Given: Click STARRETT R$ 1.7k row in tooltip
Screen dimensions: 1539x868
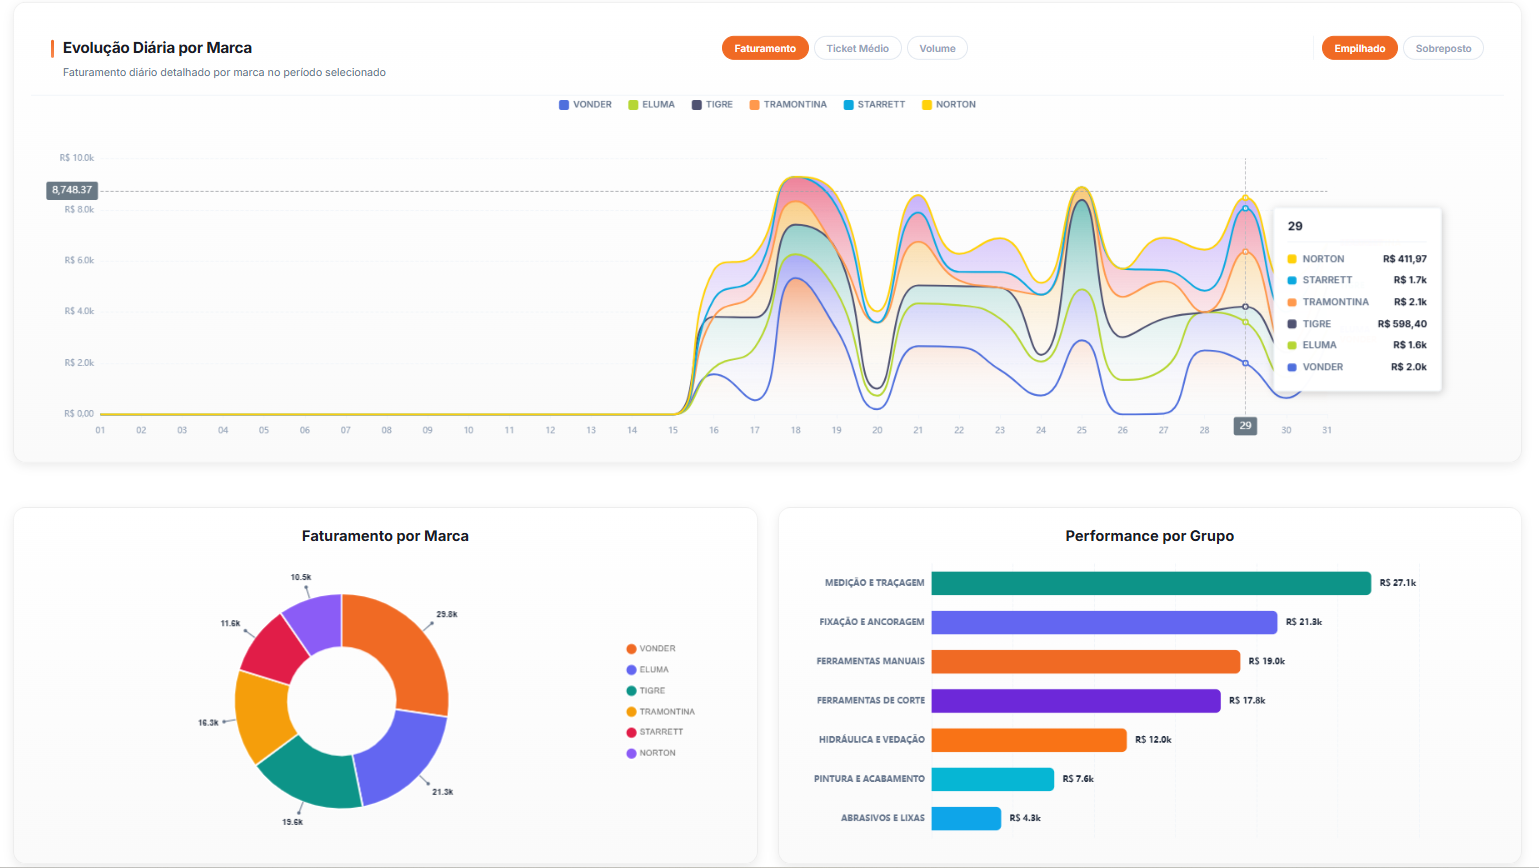Looking at the screenshot, I should click(1357, 280).
